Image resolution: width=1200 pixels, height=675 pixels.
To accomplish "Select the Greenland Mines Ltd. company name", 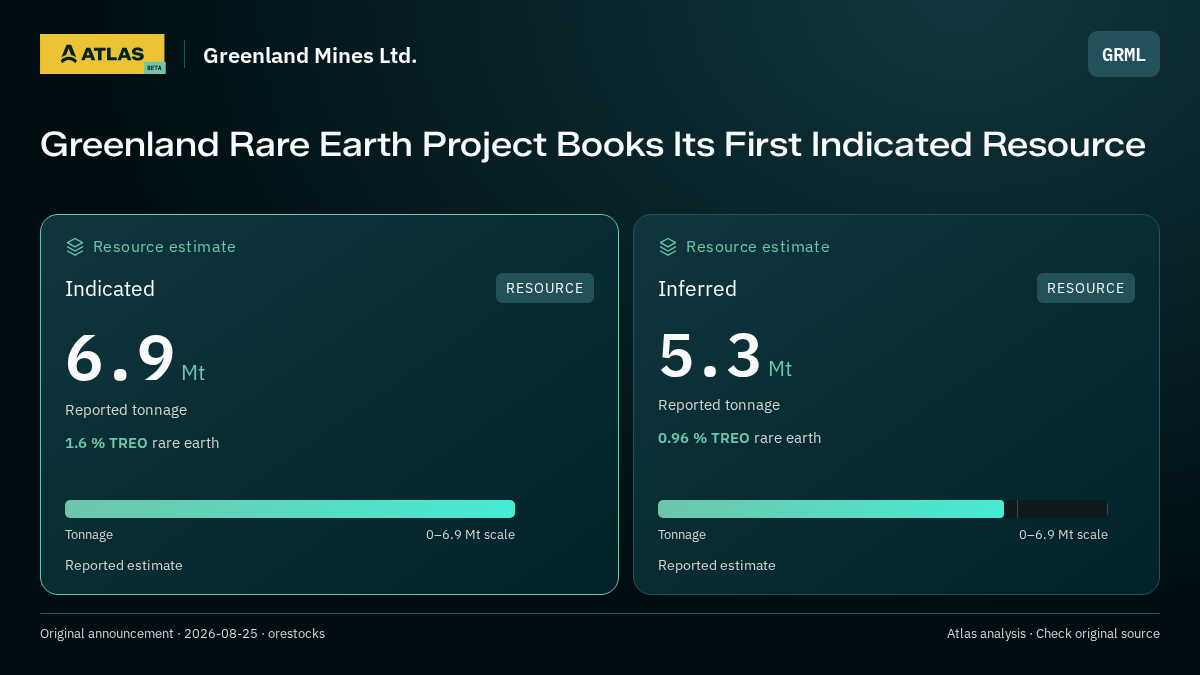I will (x=310, y=55).
